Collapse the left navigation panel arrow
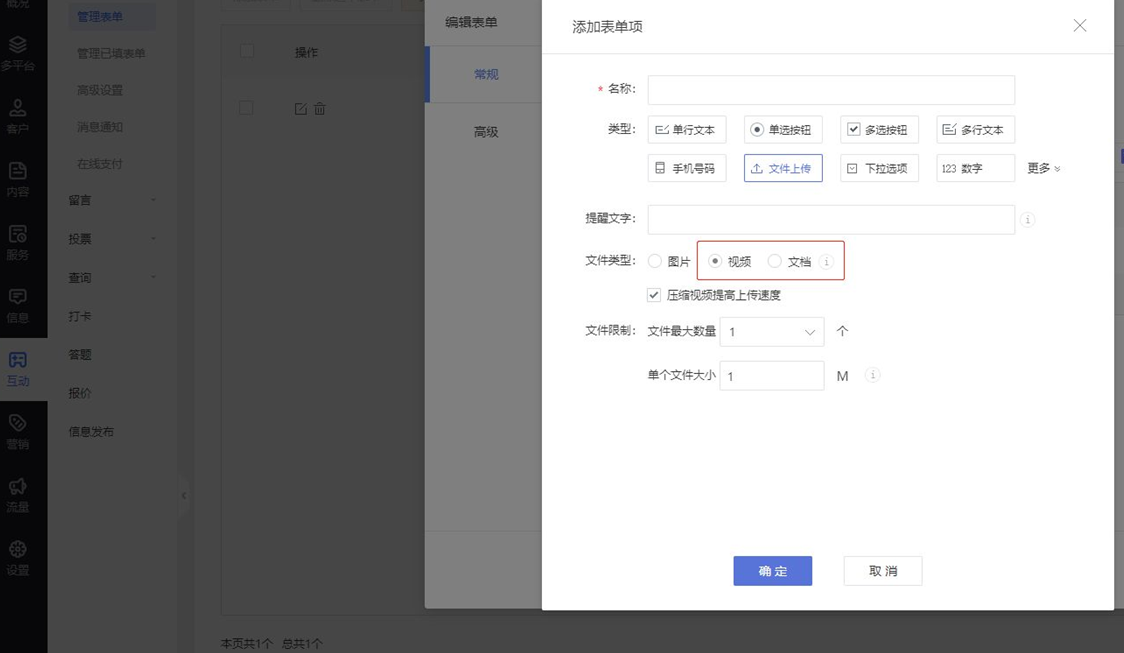 (184, 495)
